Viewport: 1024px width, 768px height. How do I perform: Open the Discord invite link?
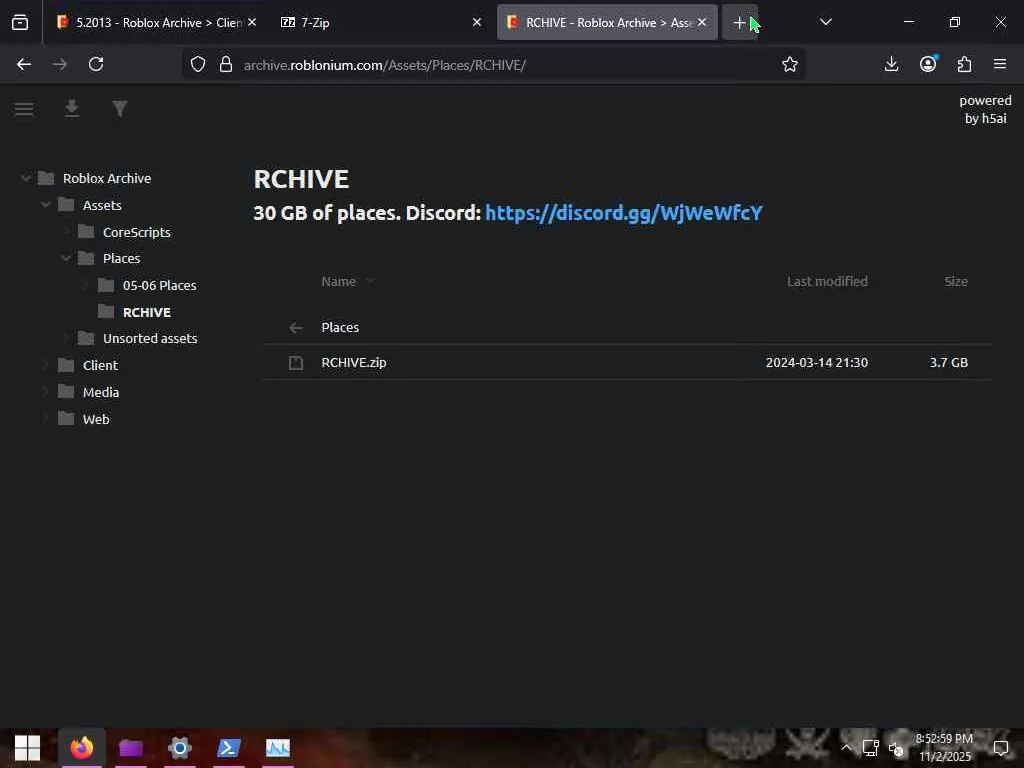click(624, 213)
